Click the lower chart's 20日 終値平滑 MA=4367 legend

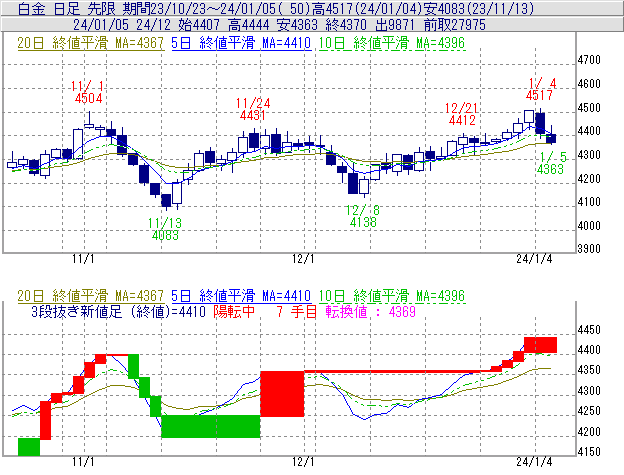90,296
